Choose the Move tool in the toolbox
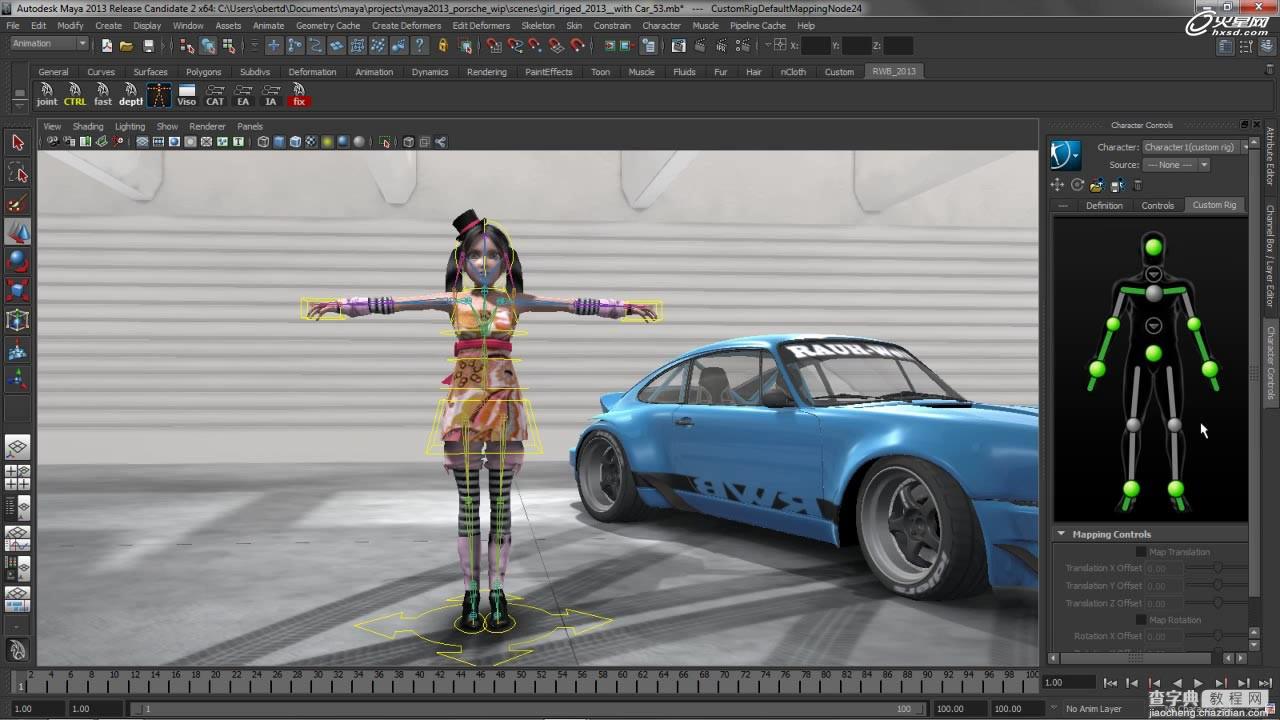The image size is (1280, 720). [x=18, y=232]
